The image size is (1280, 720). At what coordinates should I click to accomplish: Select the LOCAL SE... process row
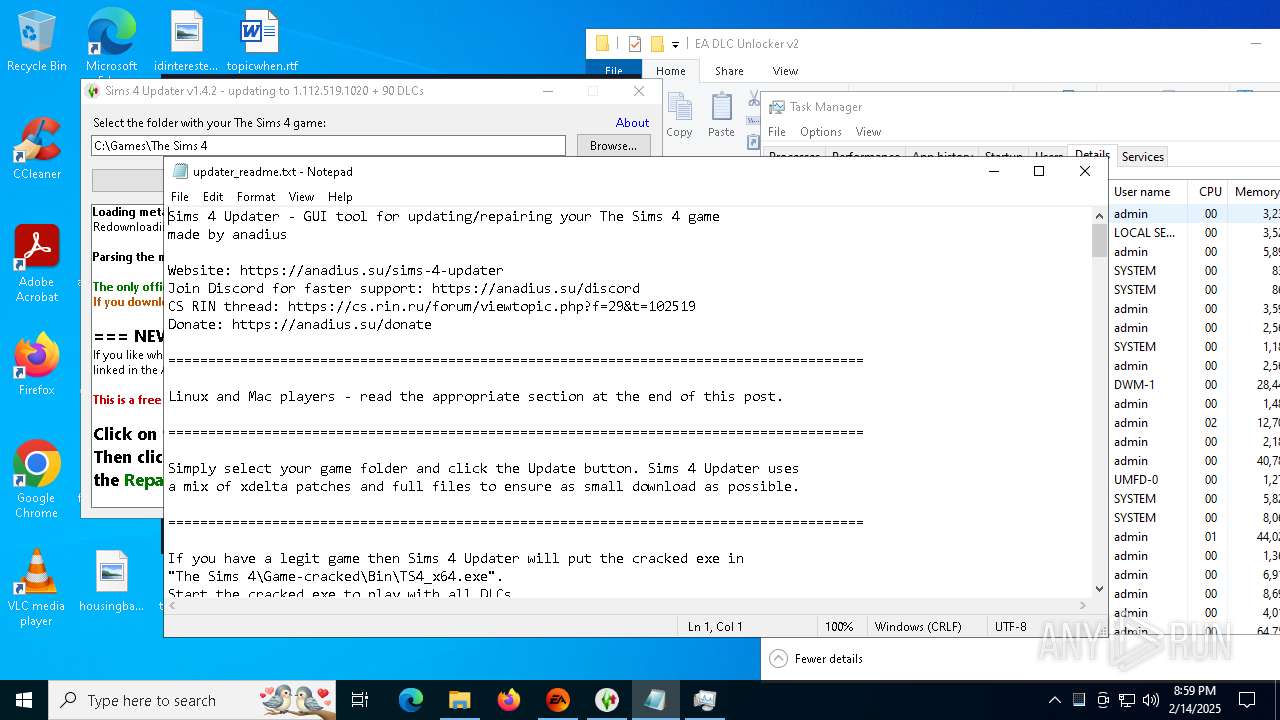pyautogui.click(x=1195, y=233)
